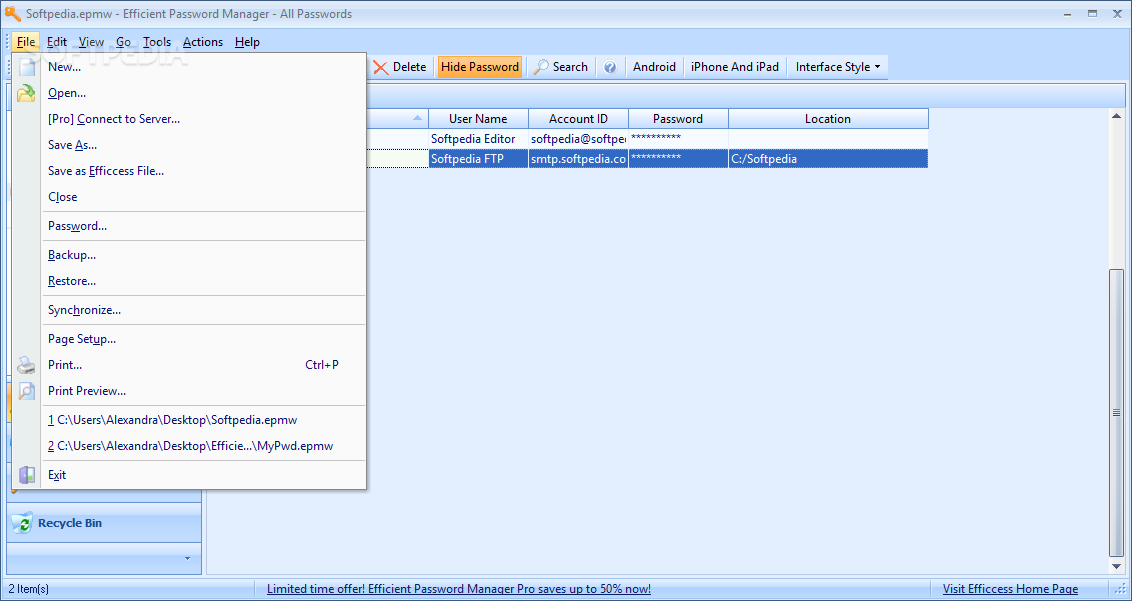The width and height of the screenshot is (1132, 601).
Task: Sort by User Name column header
Action: [x=478, y=118]
